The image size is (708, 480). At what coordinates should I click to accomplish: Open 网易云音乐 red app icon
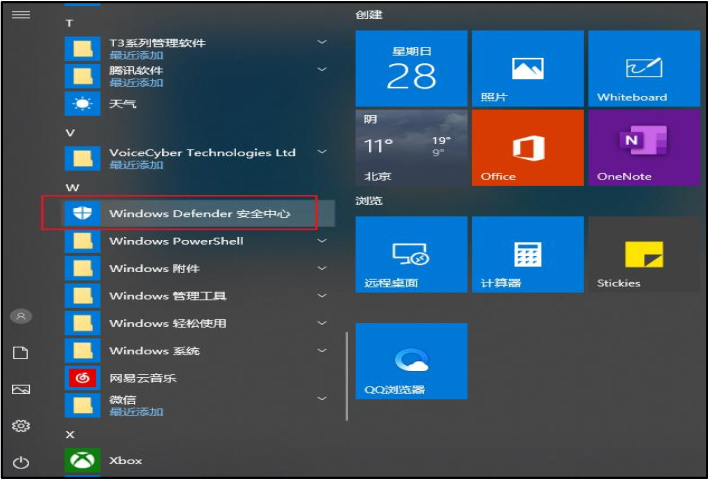[79, 378]
